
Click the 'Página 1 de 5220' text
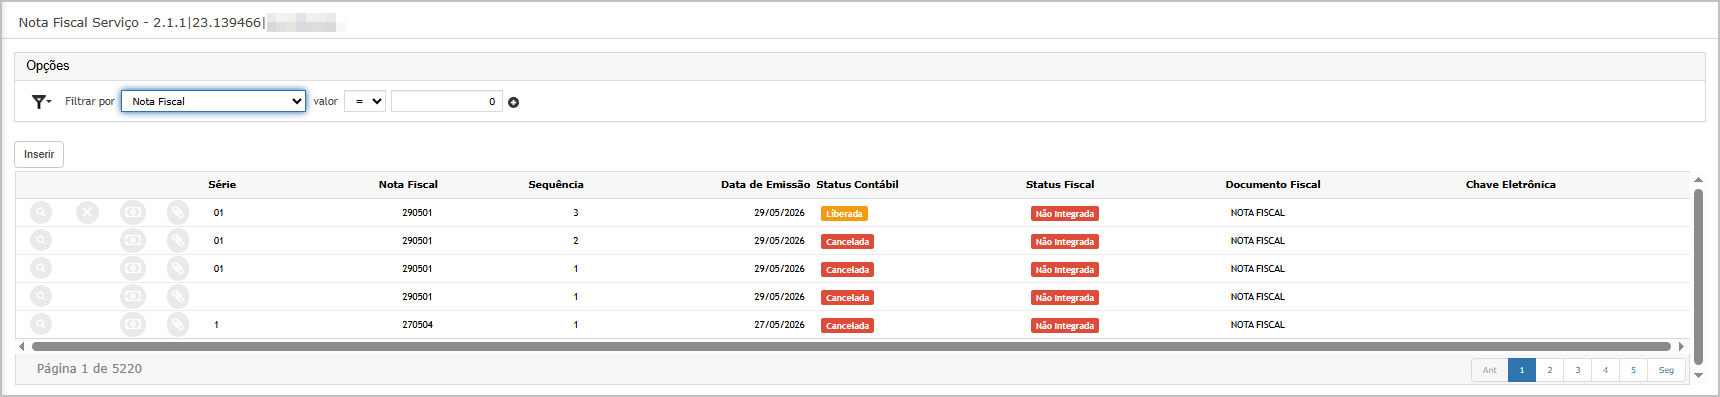[89, 369]
